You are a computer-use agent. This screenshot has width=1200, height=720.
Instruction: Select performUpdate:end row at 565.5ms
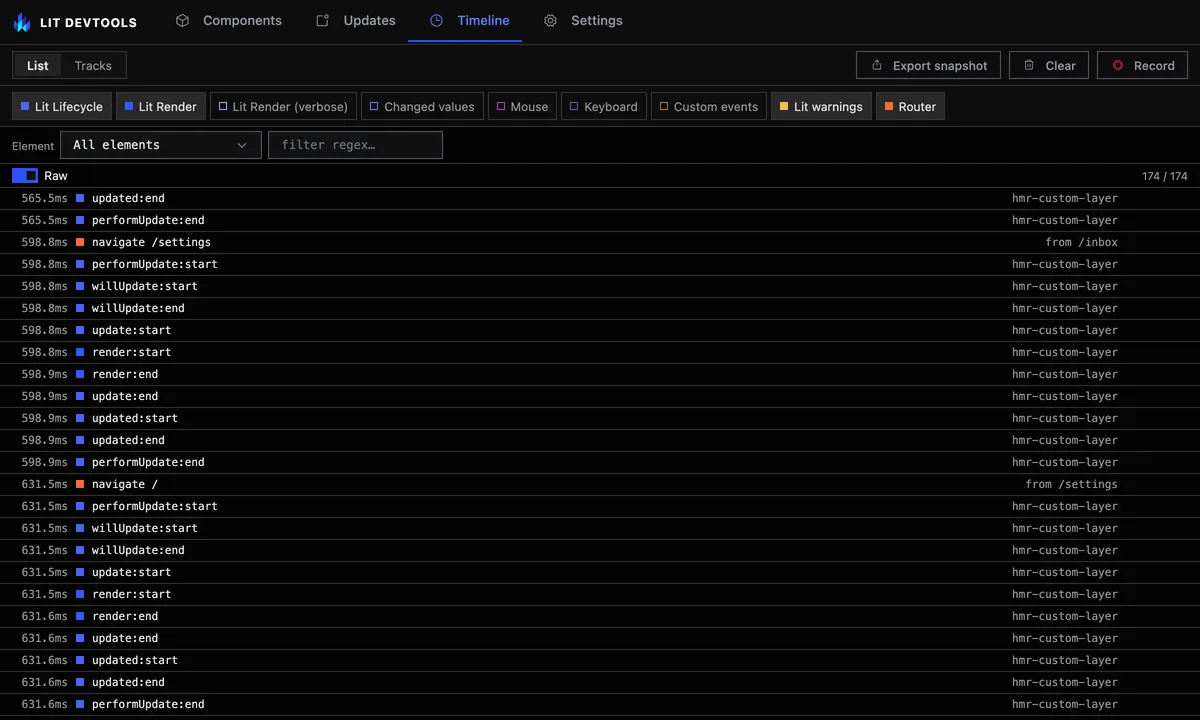point(600,220)
